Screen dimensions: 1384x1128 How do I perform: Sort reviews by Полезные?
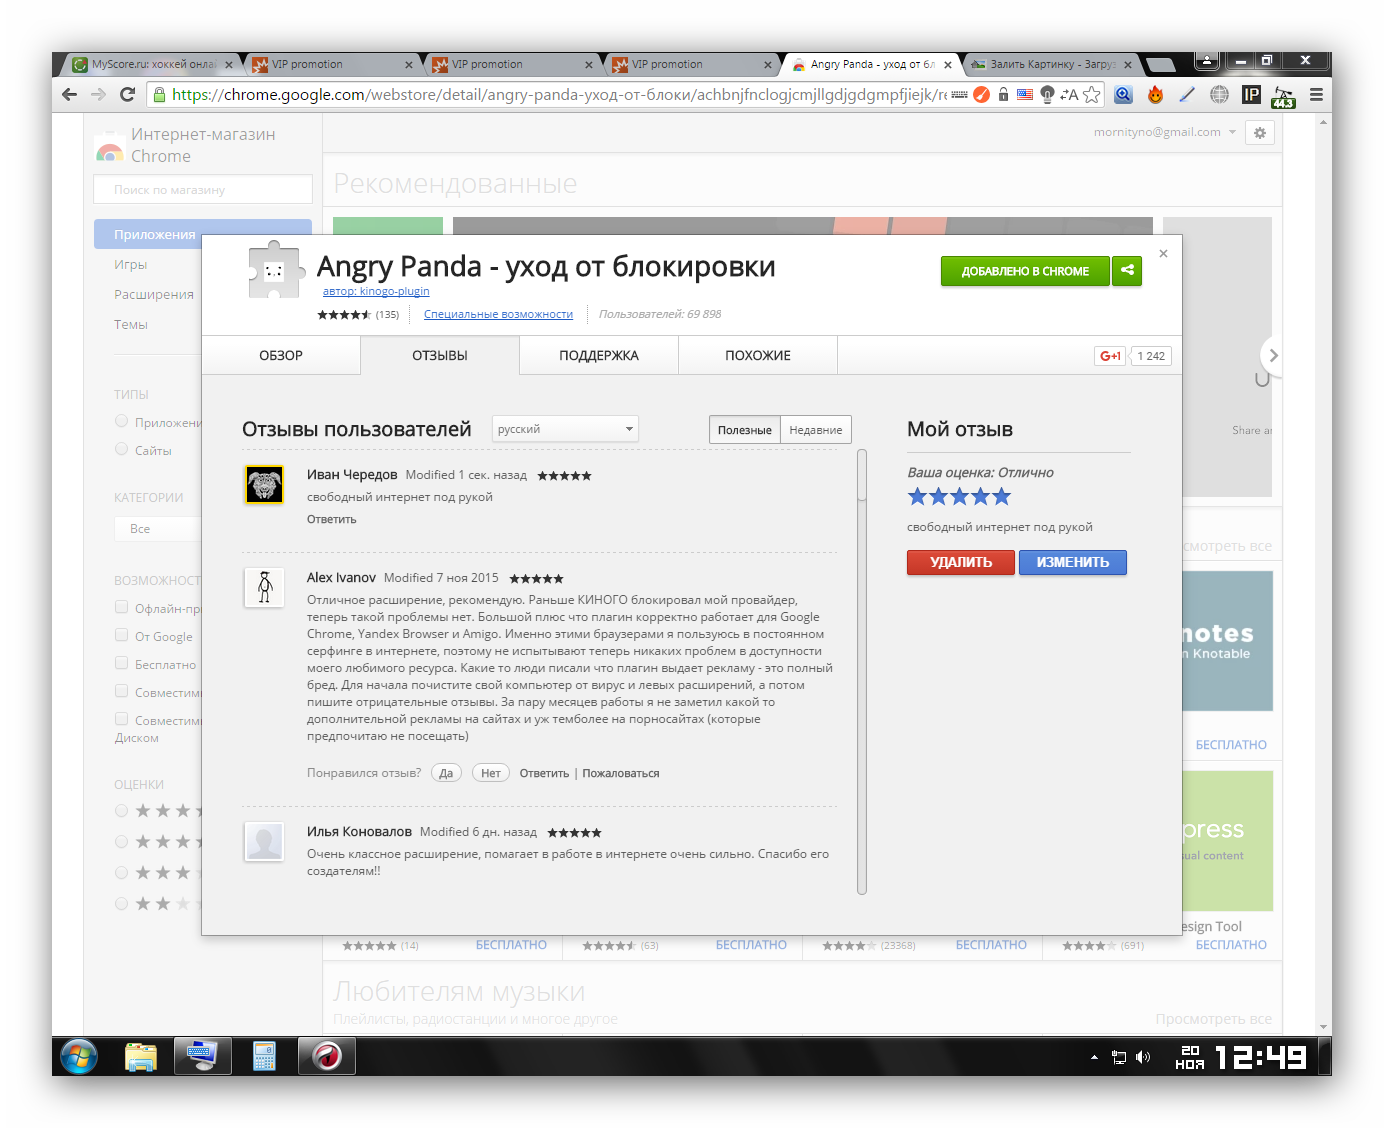click(x=745, y=430)
